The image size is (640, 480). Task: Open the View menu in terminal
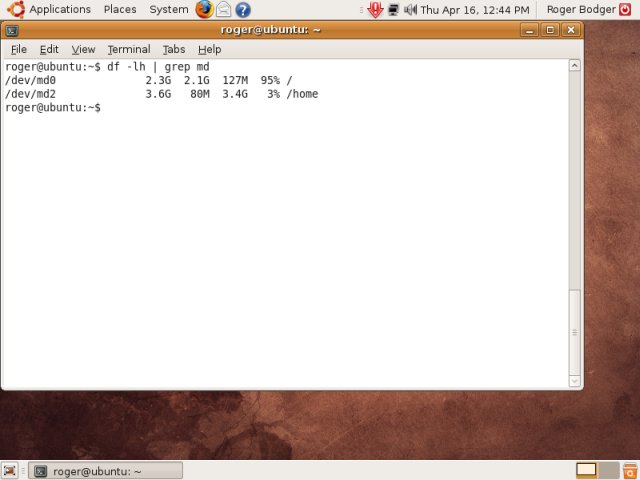pyautogui.click(x=83, y=49)
